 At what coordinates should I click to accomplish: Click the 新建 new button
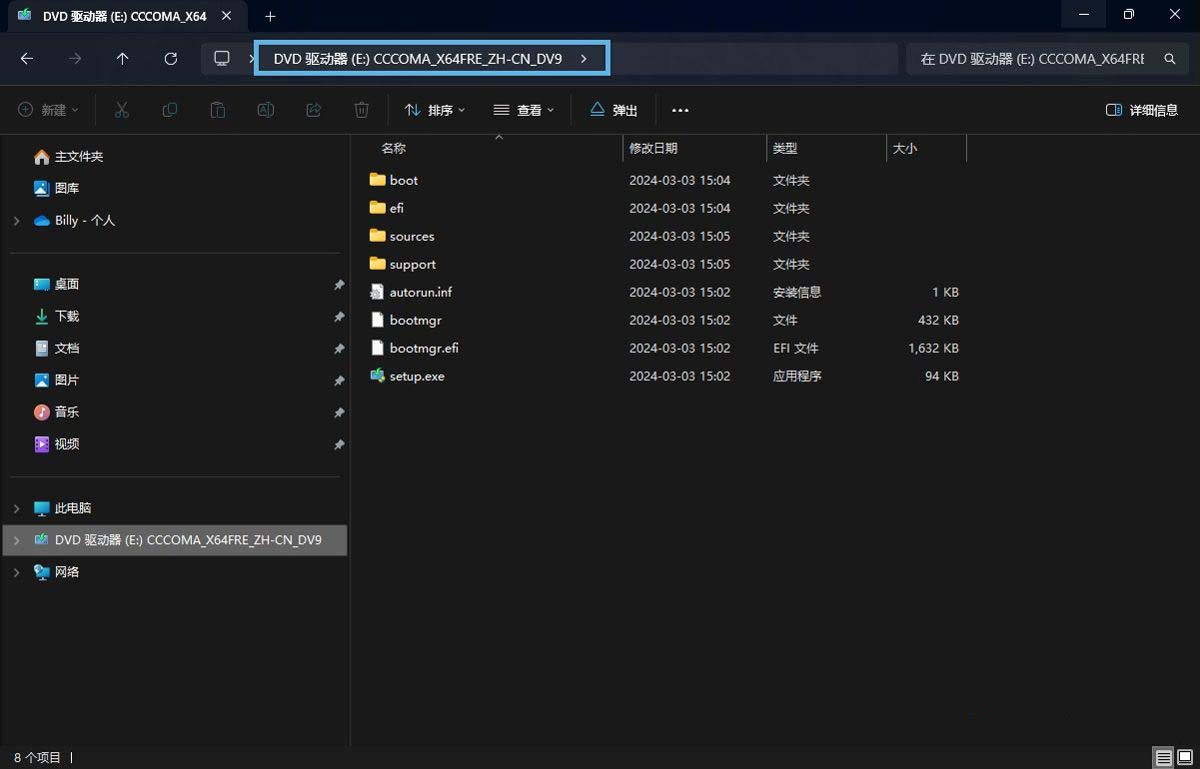tap(47, 110)
